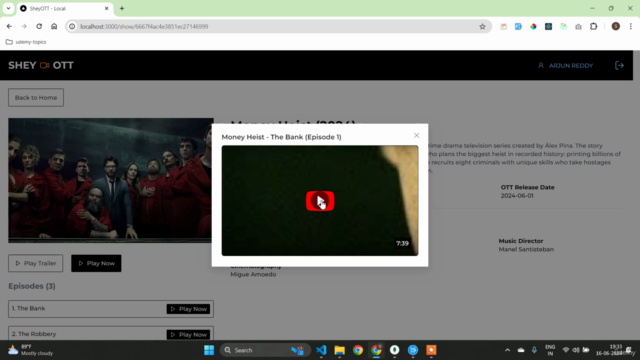Click the logout icon in header
Screen dimensions: 640x360
click(x=619, y=65)
